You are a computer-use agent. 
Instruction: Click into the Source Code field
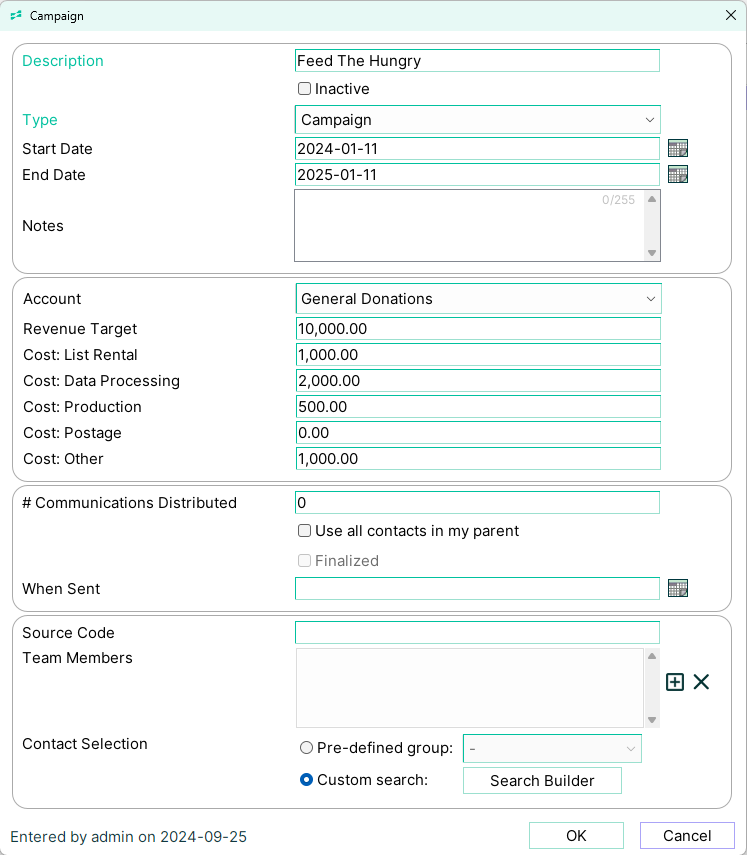click(x=477, y=633)
